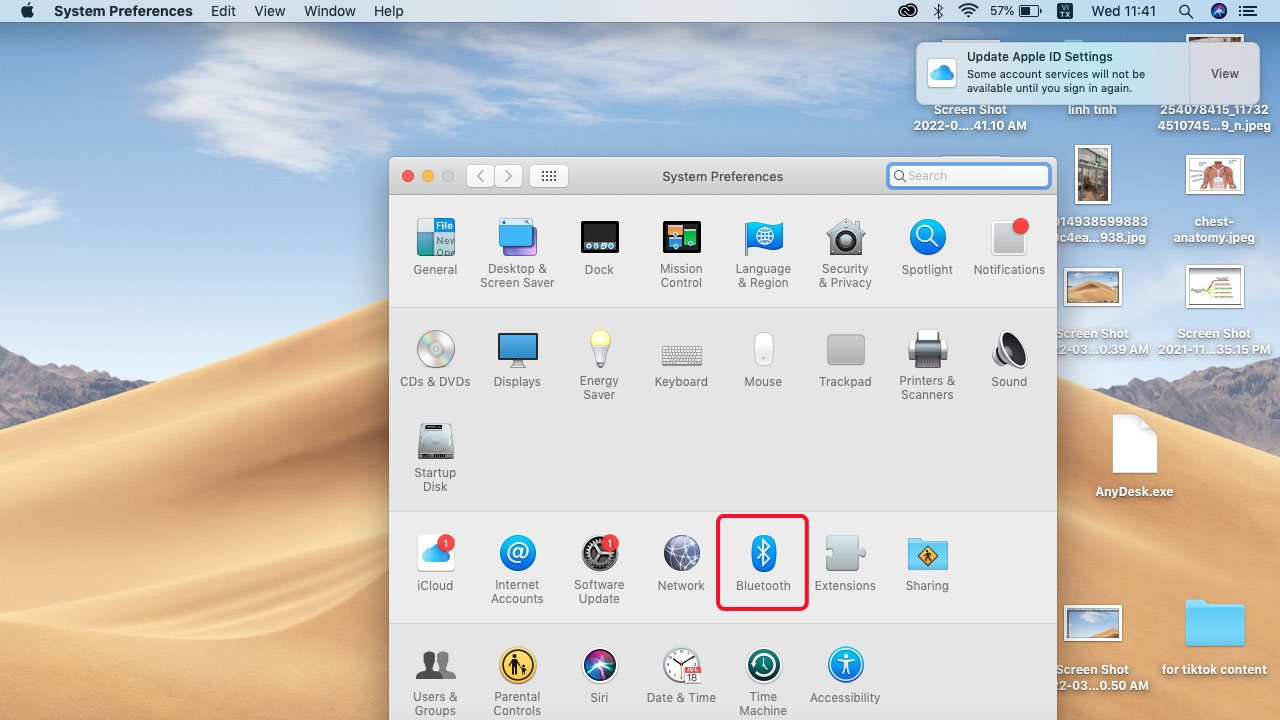Screen dimensions: 1280x720
Task: Open Software Update preferences
Action: point(599,569)
